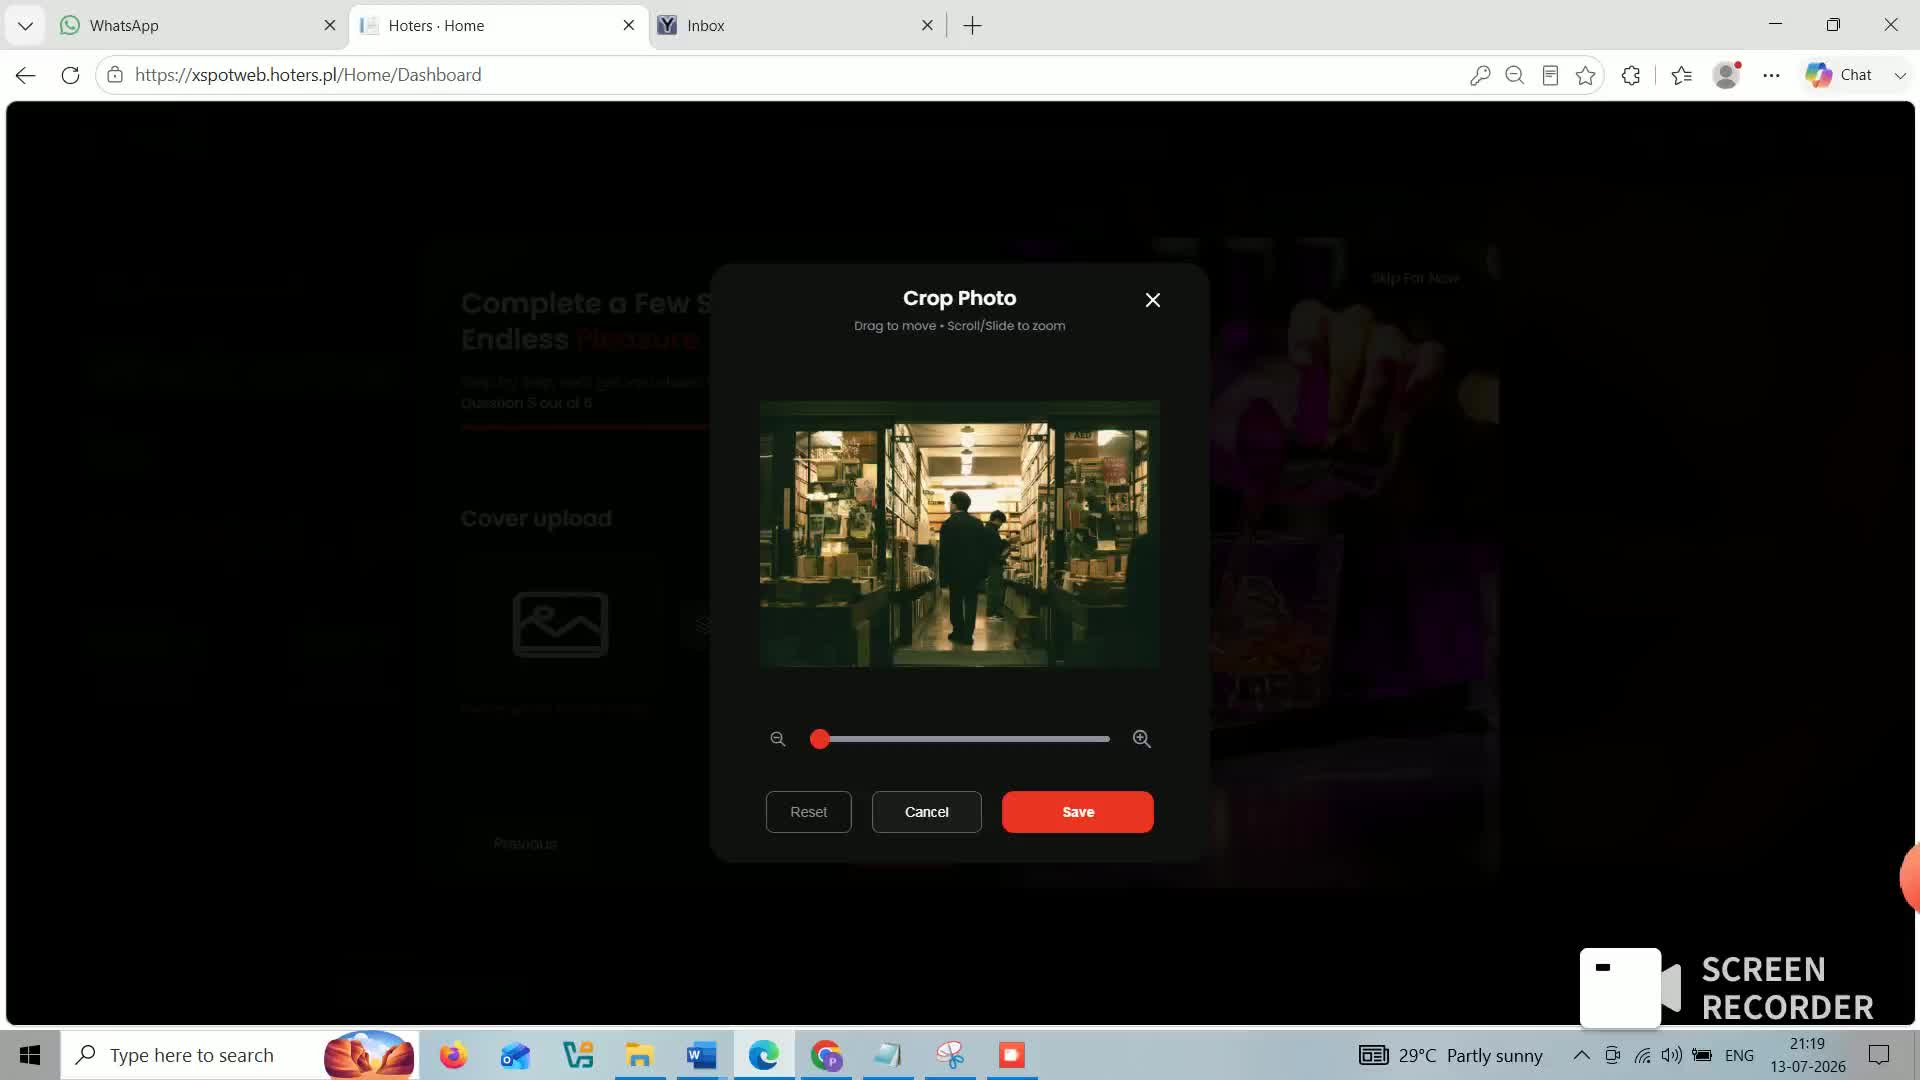Open the notification center
The height and width of the screenshot is (1080, 1920).
[1879, 1055]
